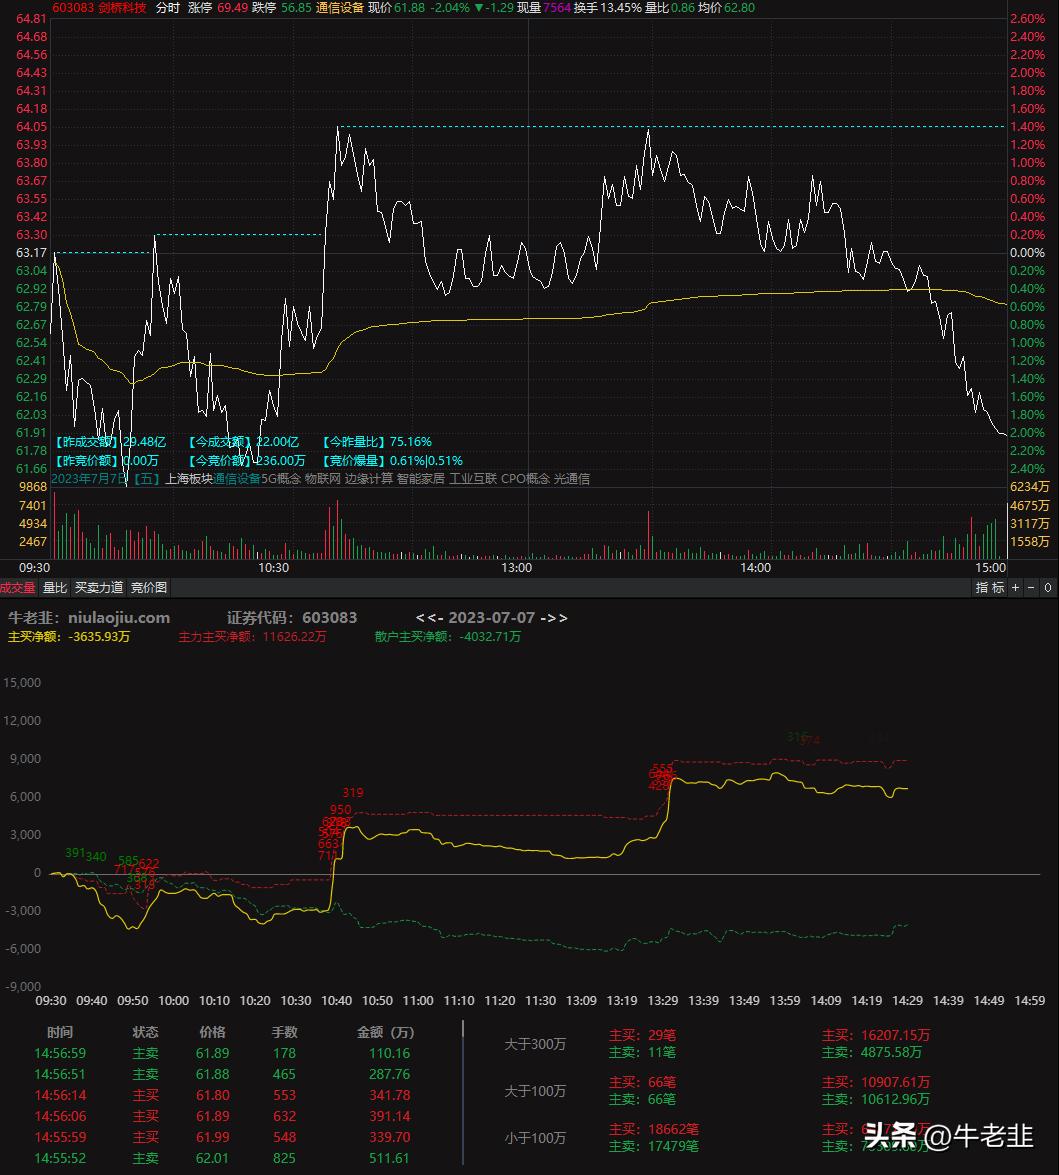Click stock name 剑桥科技 in header
The height and width of the screenshot is (1175, 1059).
pos(122,7)
